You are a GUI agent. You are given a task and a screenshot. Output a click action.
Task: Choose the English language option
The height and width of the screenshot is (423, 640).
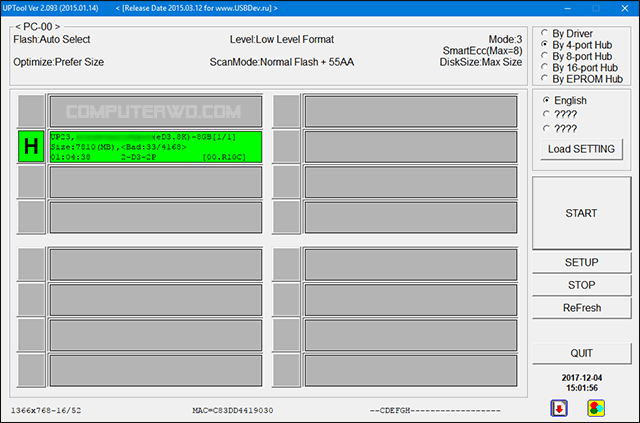coord(564,100)
